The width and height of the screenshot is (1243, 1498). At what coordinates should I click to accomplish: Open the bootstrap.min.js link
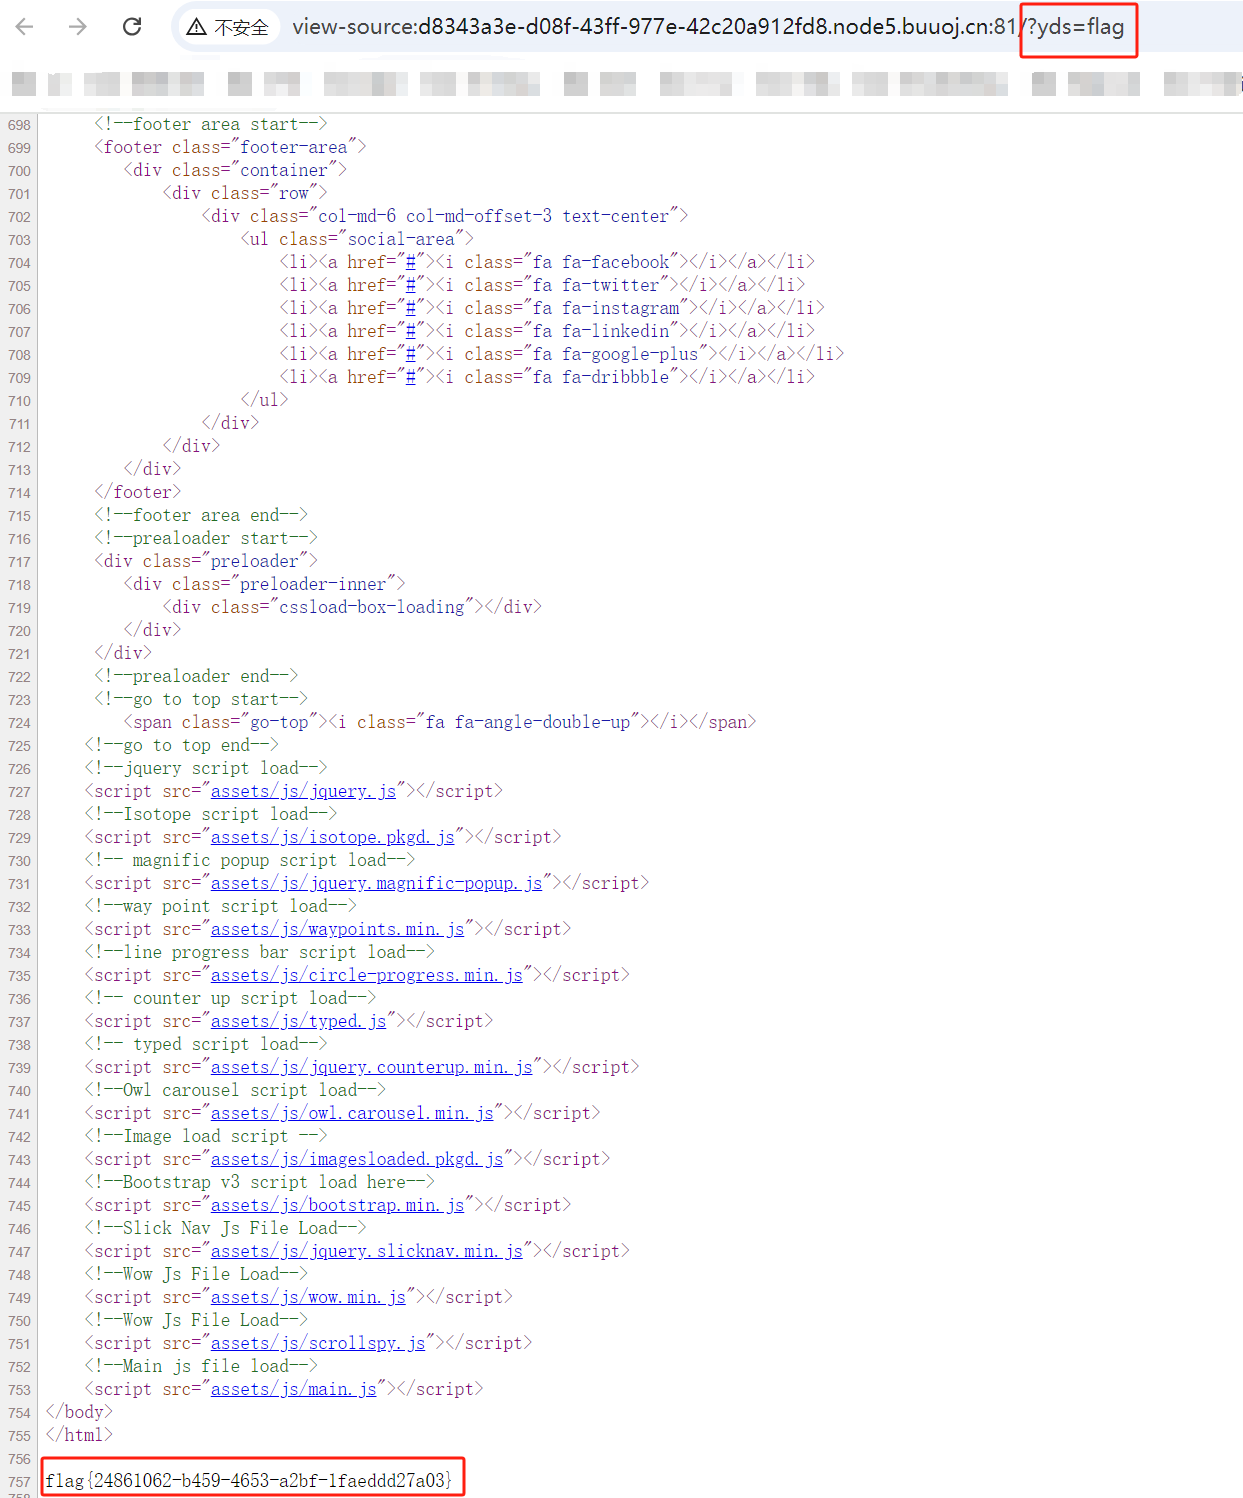[x=337, y=1205]
